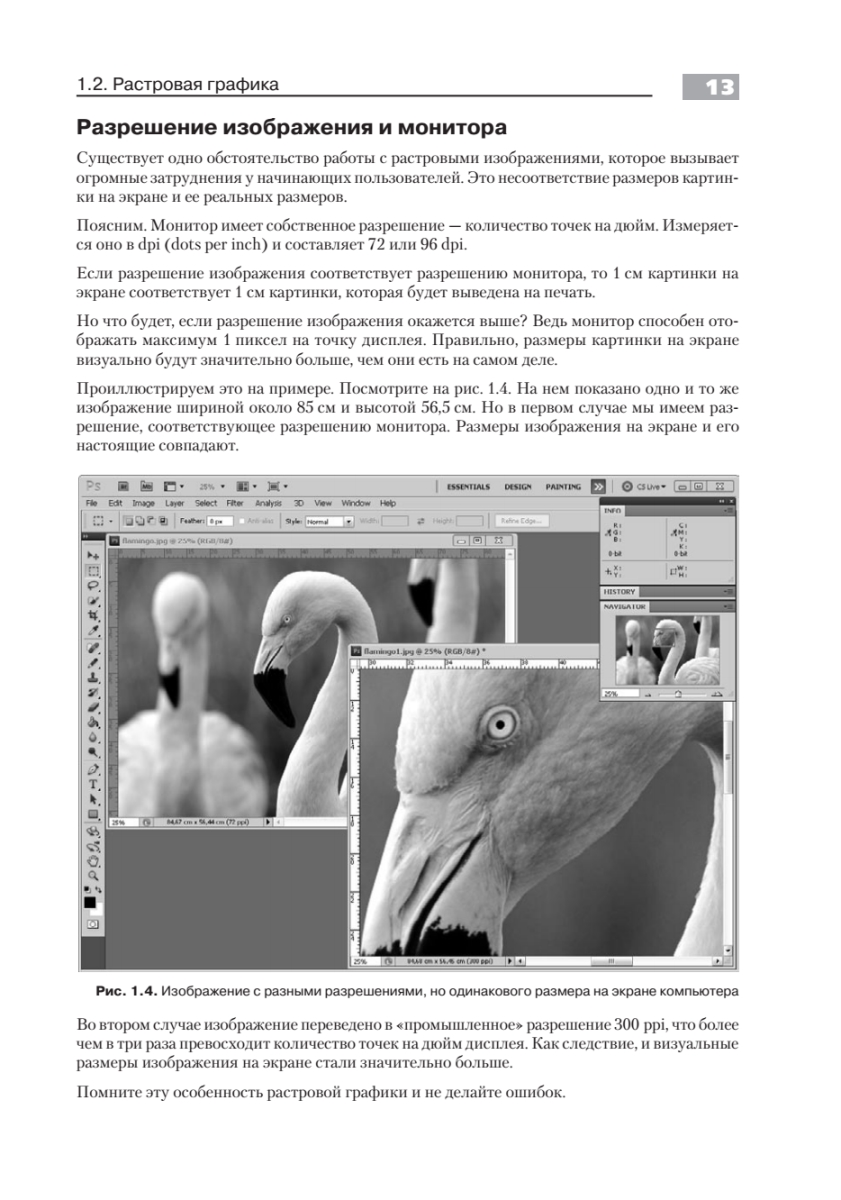
Task: Select the Lasso tool
Action: point(92,585)
